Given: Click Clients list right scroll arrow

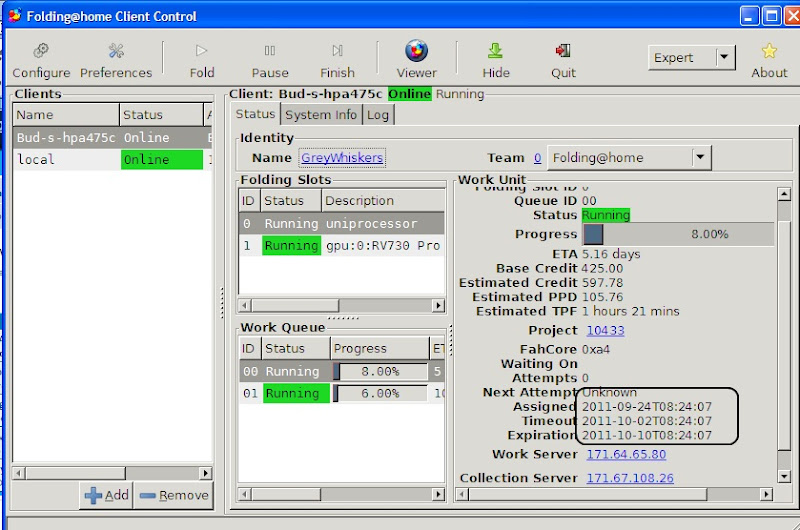Looking at the screenshot, I should coord(206,473).
